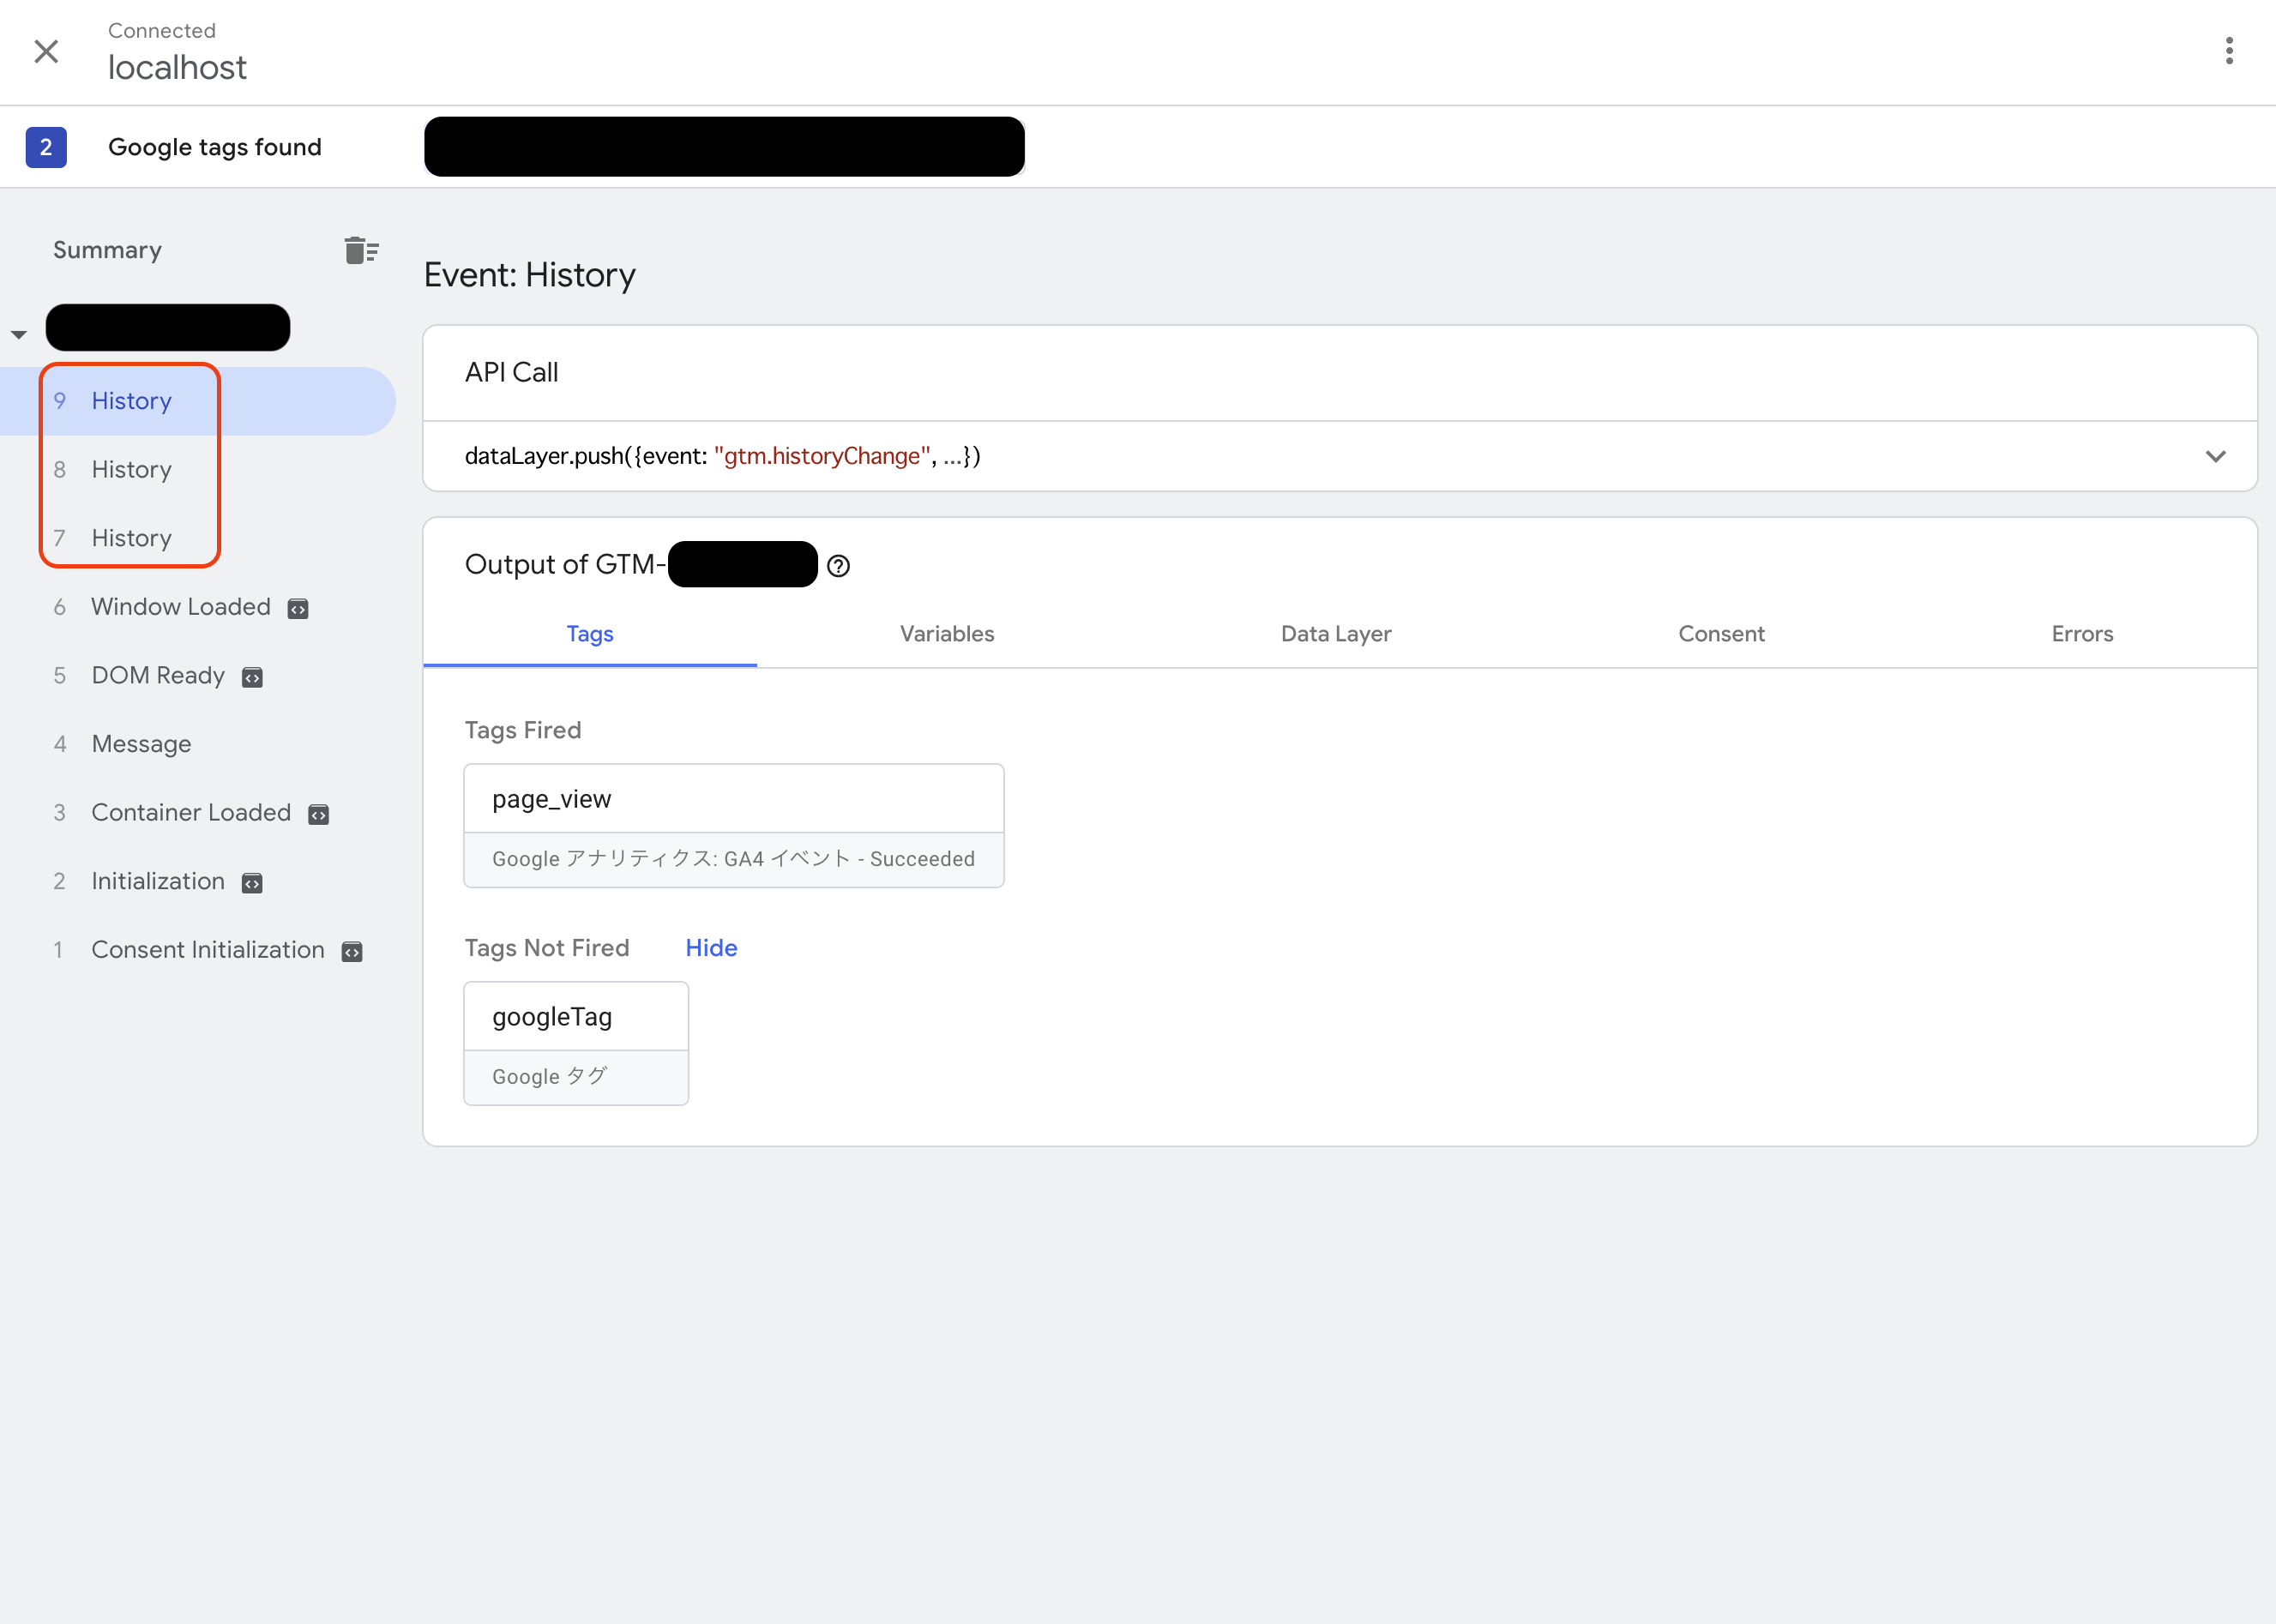This screenshot has width=2276, height=1624.
Task: Click the code icon beside Initialization
Action: pos(252,882)
